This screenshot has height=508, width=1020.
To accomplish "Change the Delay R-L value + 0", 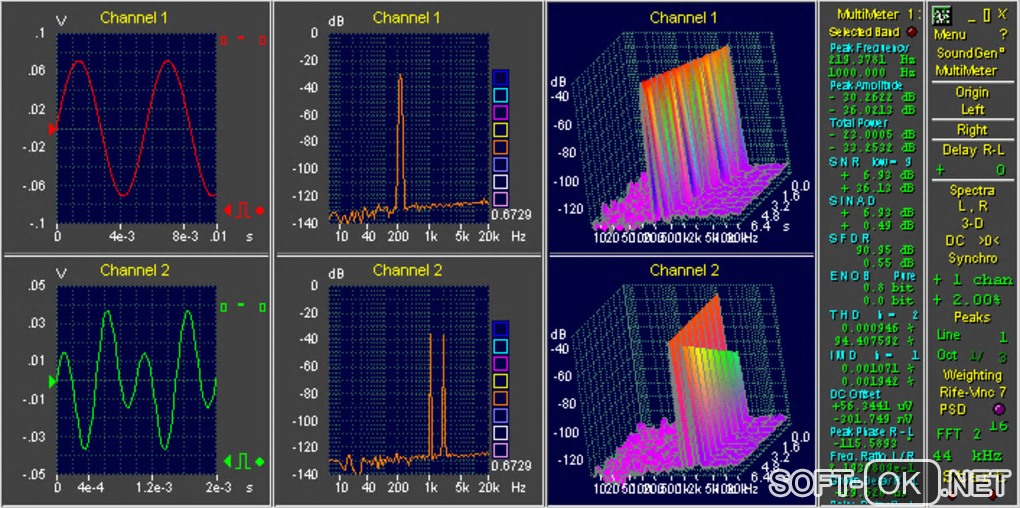I will tap(971, 170).
